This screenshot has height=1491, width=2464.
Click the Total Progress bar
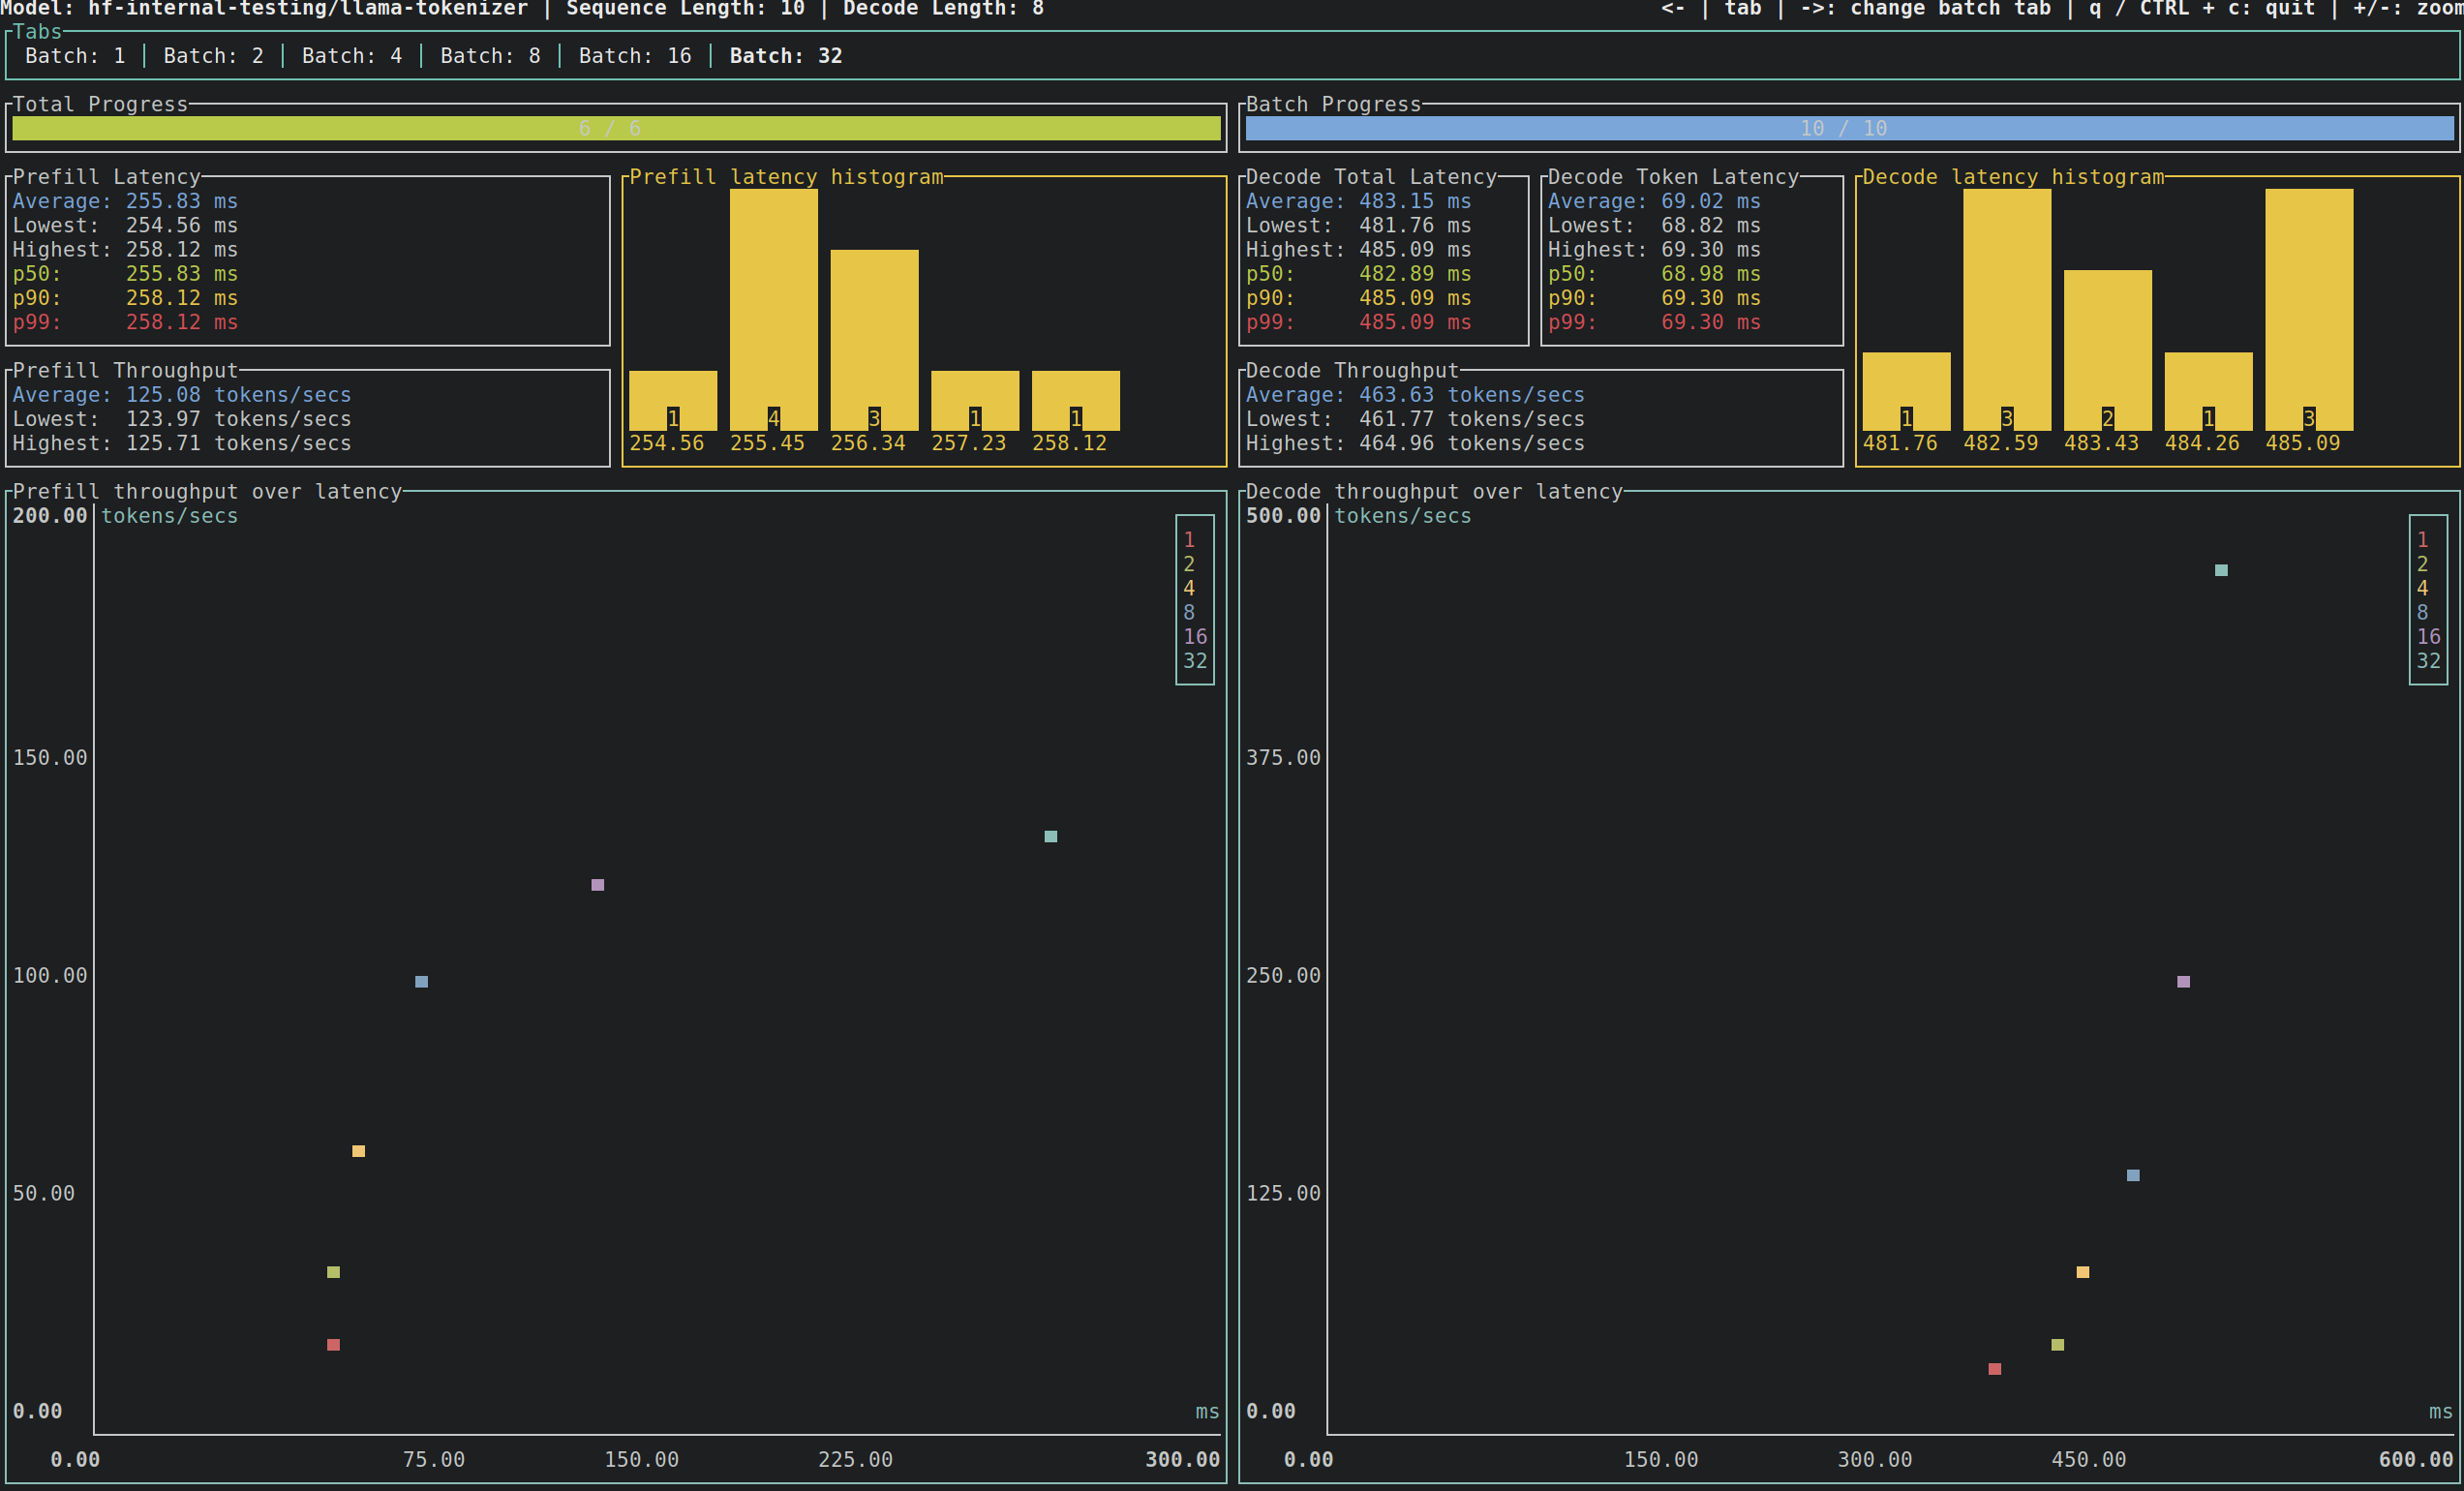click(616, 128)
